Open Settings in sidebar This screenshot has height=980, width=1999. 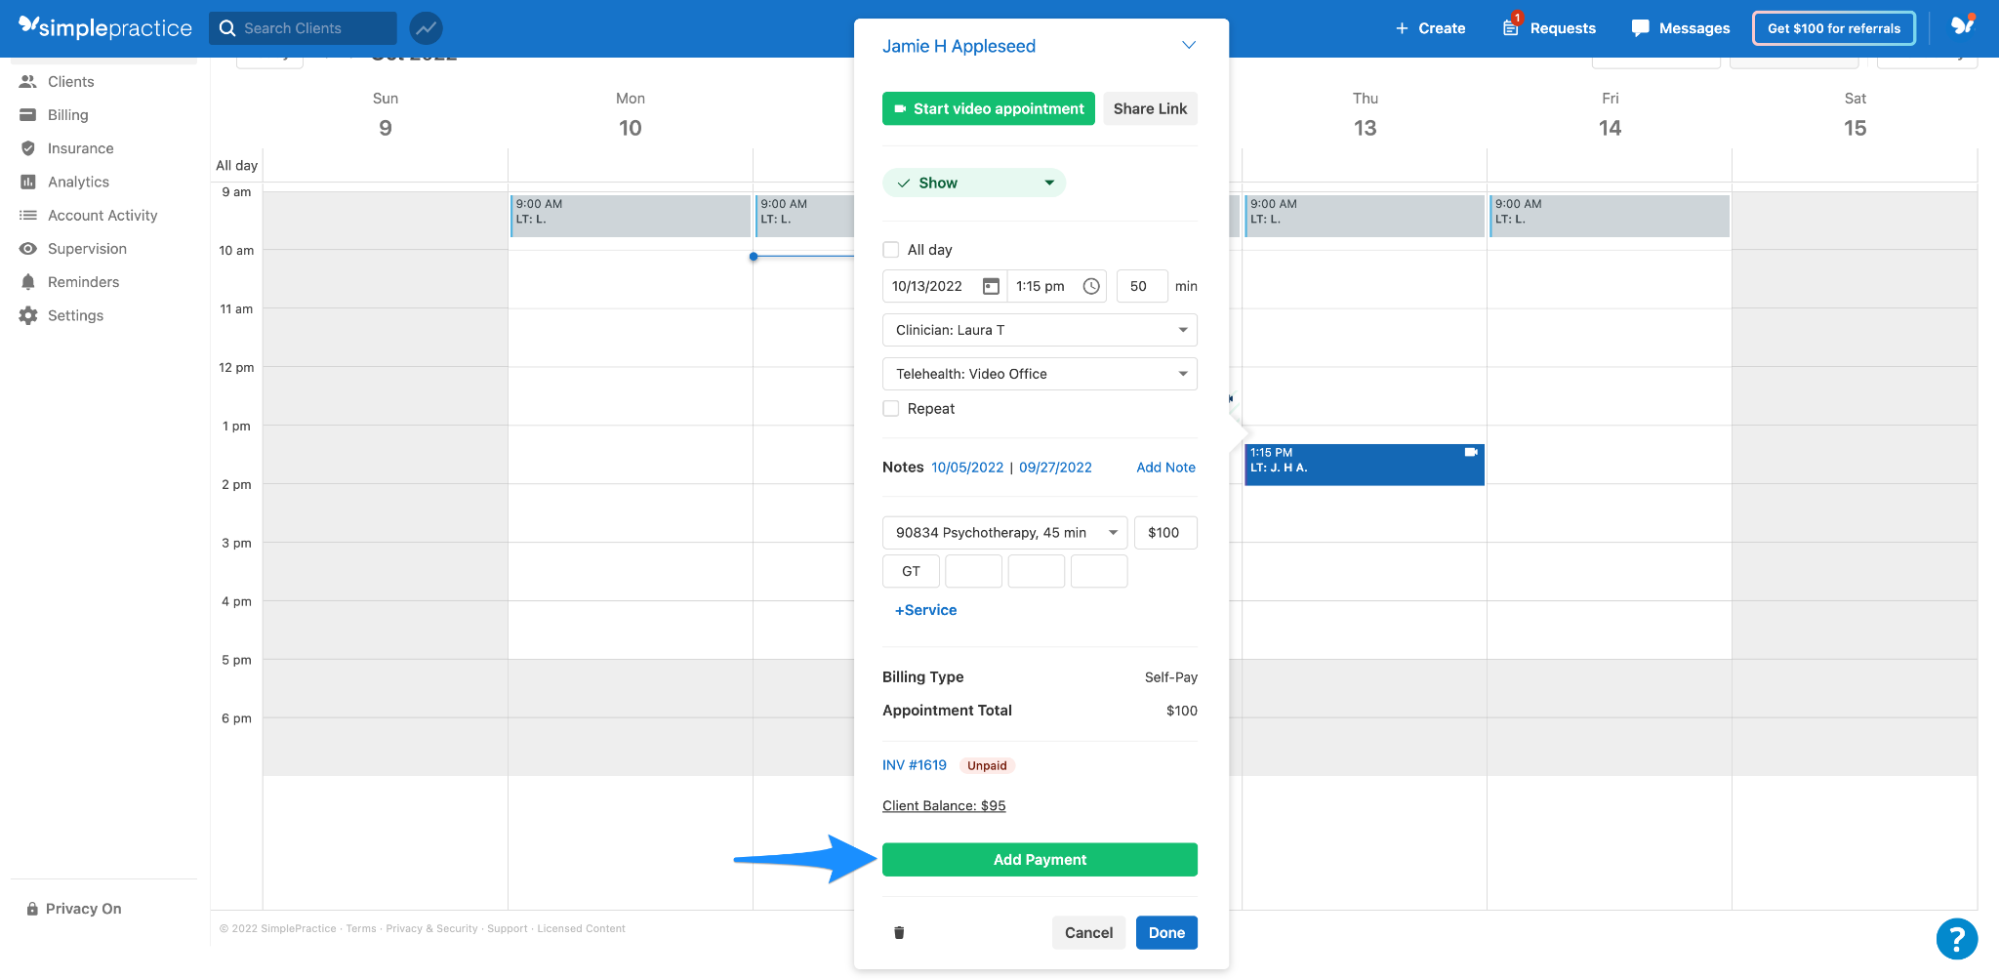click(x=61, y=315)
